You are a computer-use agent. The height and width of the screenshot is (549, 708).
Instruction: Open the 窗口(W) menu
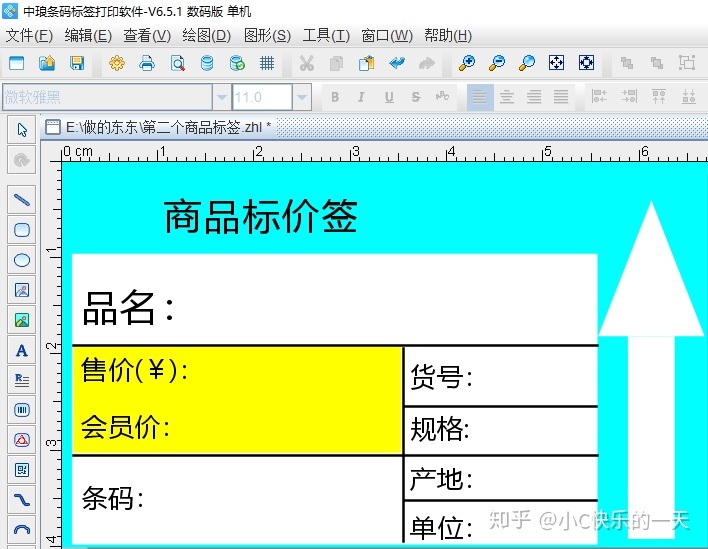coord(387,36)
